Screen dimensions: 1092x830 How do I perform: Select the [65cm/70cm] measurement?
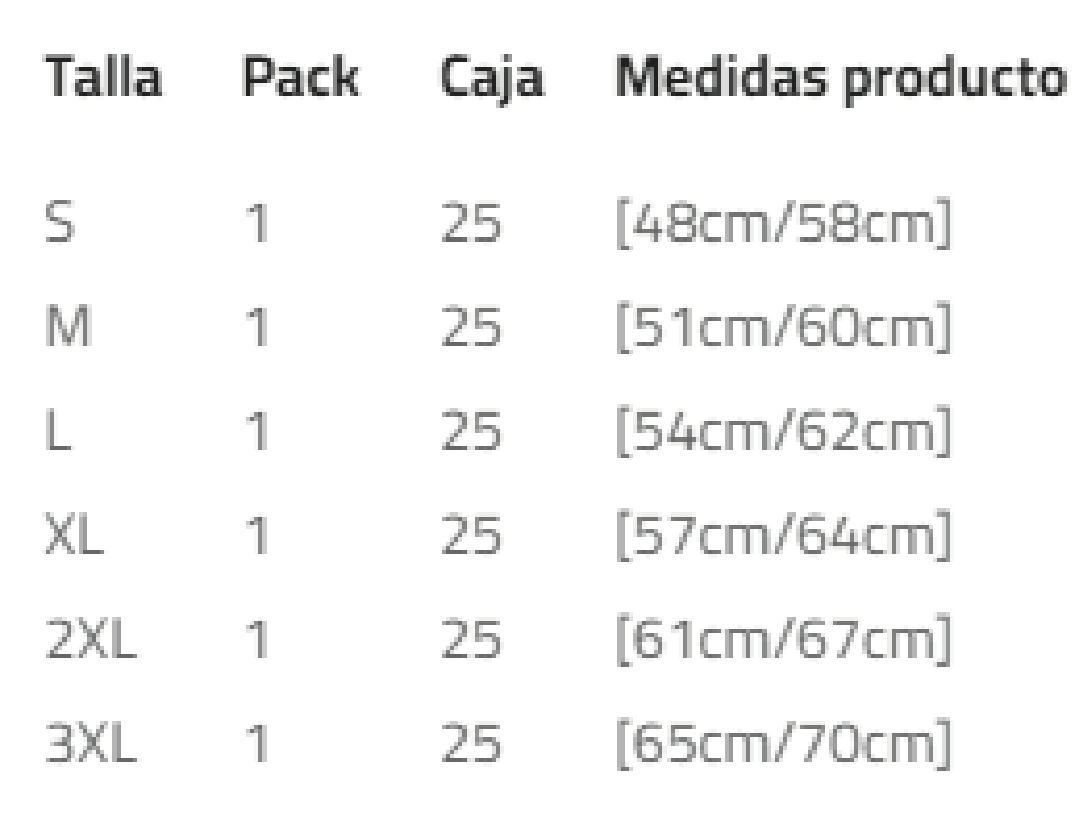pyautogui.click(x=782, y=745)
